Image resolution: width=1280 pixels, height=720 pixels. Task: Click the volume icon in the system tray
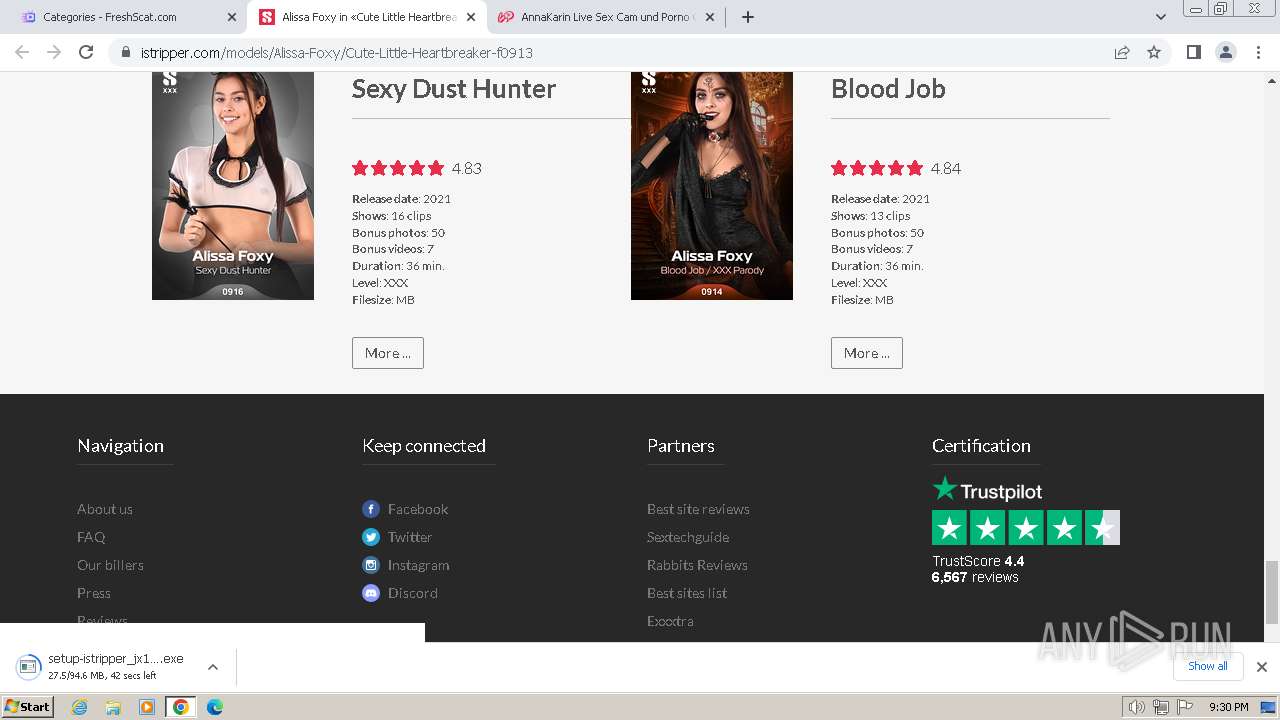point(1136,707)
